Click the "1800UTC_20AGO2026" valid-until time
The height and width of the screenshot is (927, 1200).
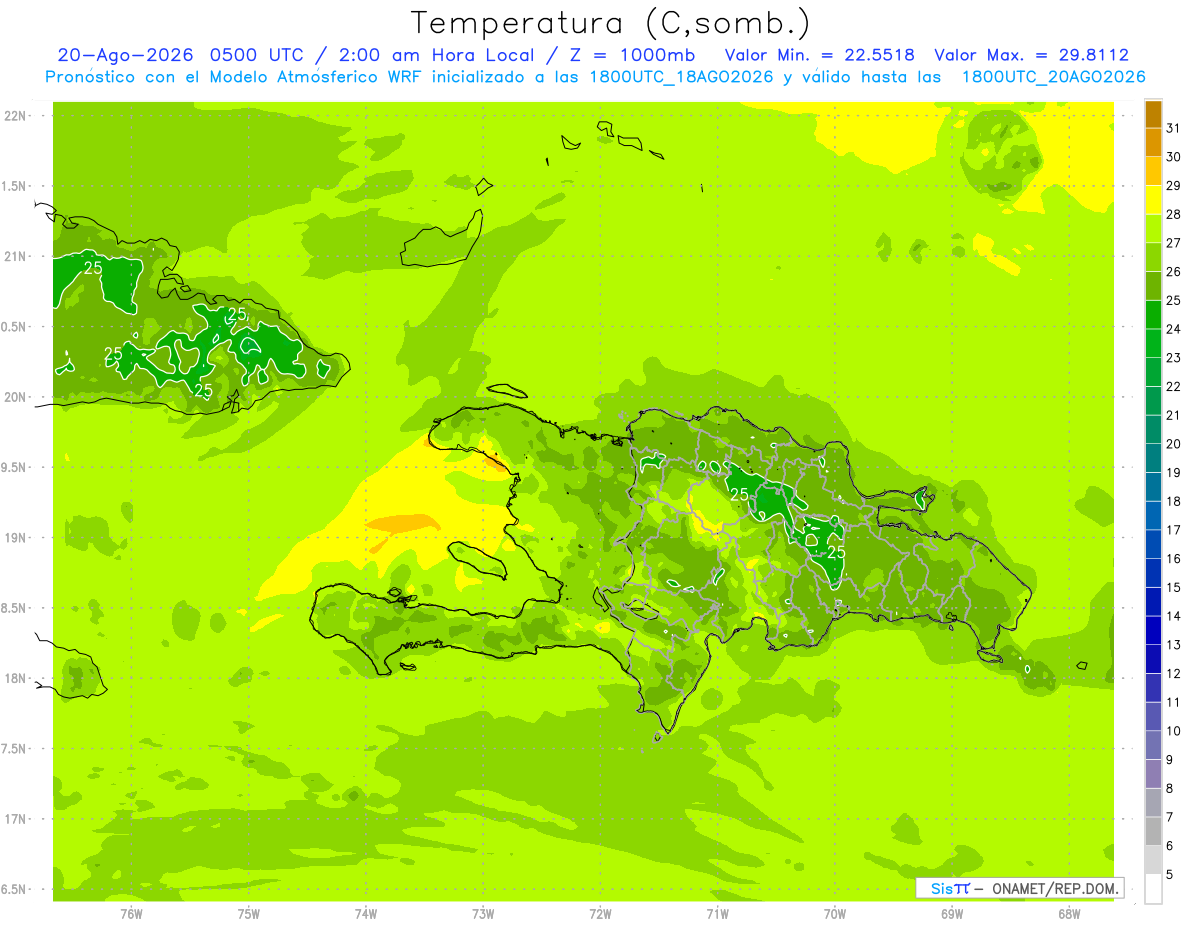coord(1053,77)
